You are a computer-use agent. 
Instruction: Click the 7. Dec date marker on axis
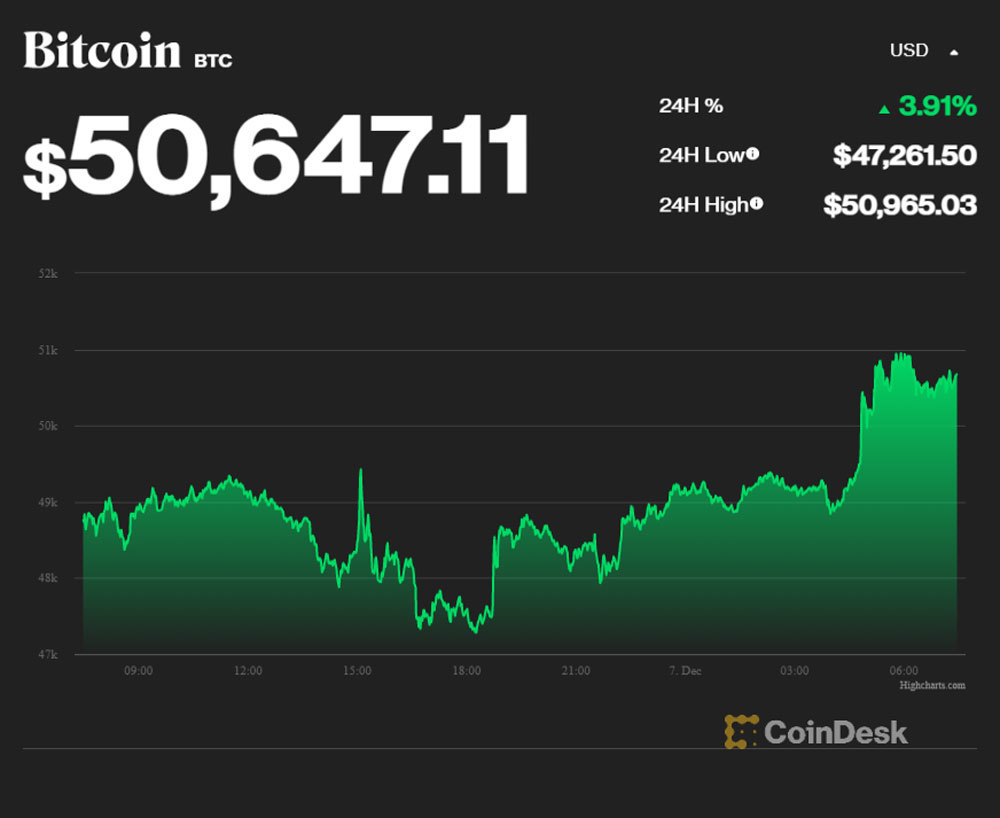click(685, 670)
